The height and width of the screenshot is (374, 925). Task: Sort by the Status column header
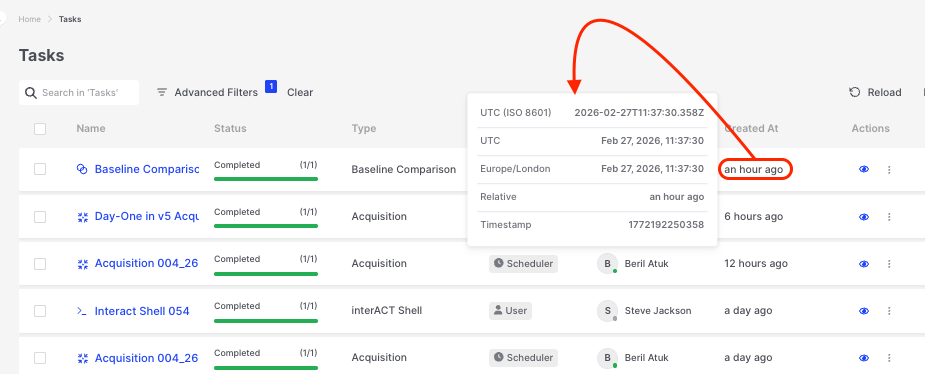230,129
